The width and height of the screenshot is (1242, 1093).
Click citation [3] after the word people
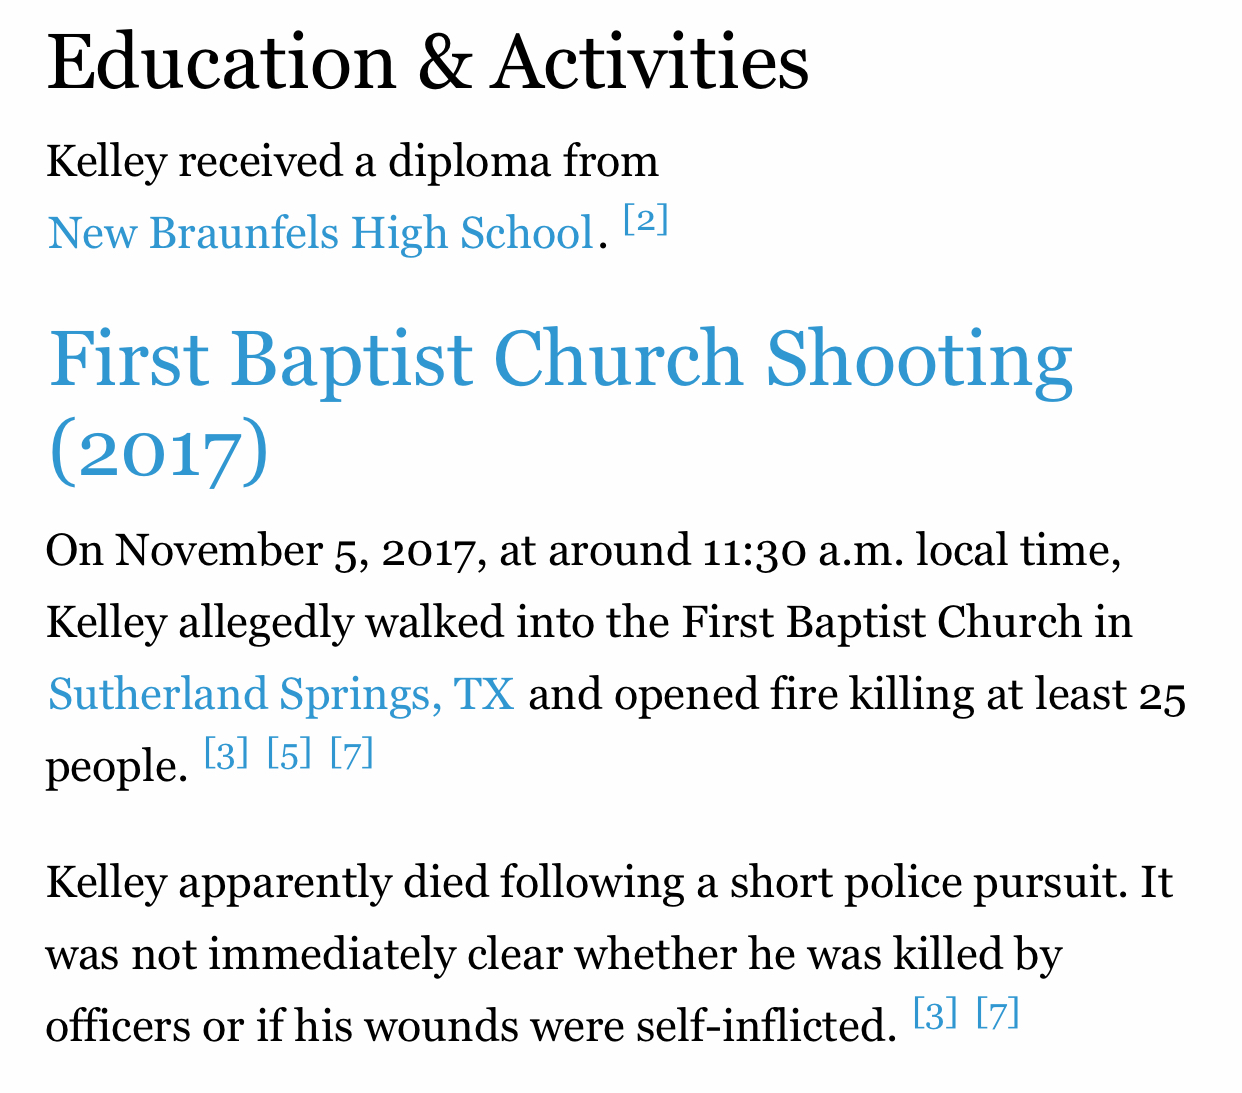point(226,753)
